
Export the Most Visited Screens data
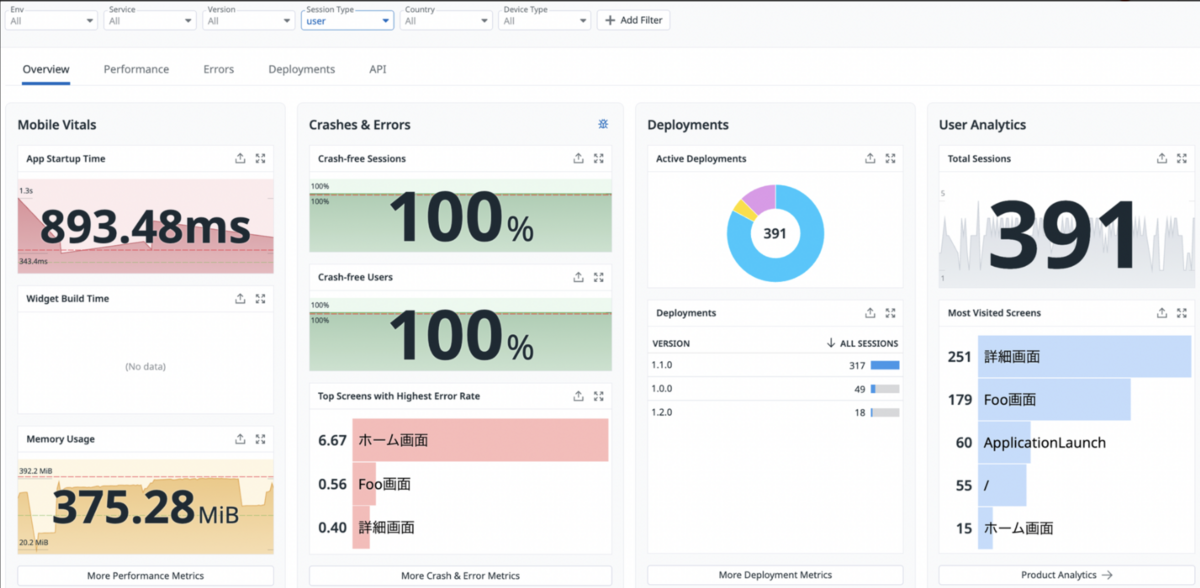point(1161,313)
